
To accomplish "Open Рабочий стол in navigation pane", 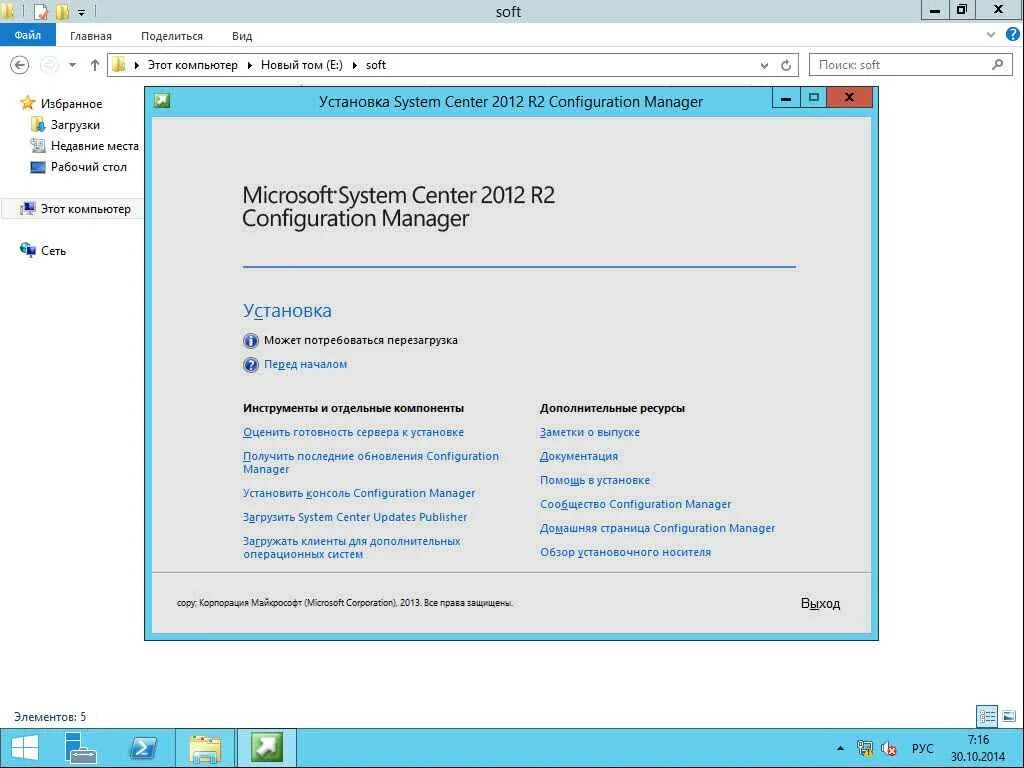I will coord(88,167).
